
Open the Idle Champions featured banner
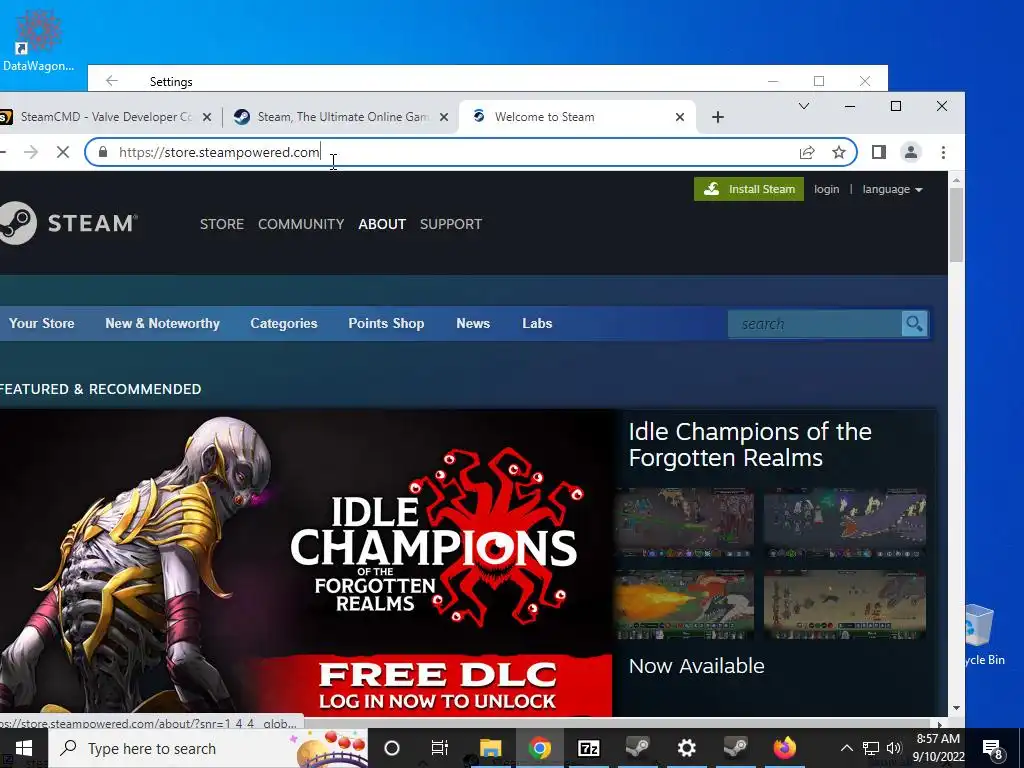306,563
